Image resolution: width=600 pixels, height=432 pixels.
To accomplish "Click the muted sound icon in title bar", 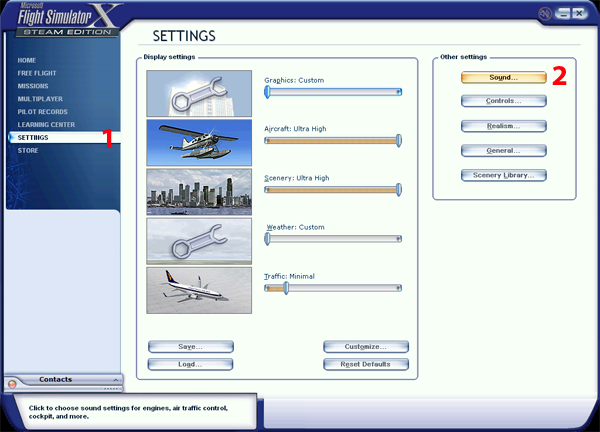I will [545, 14].
